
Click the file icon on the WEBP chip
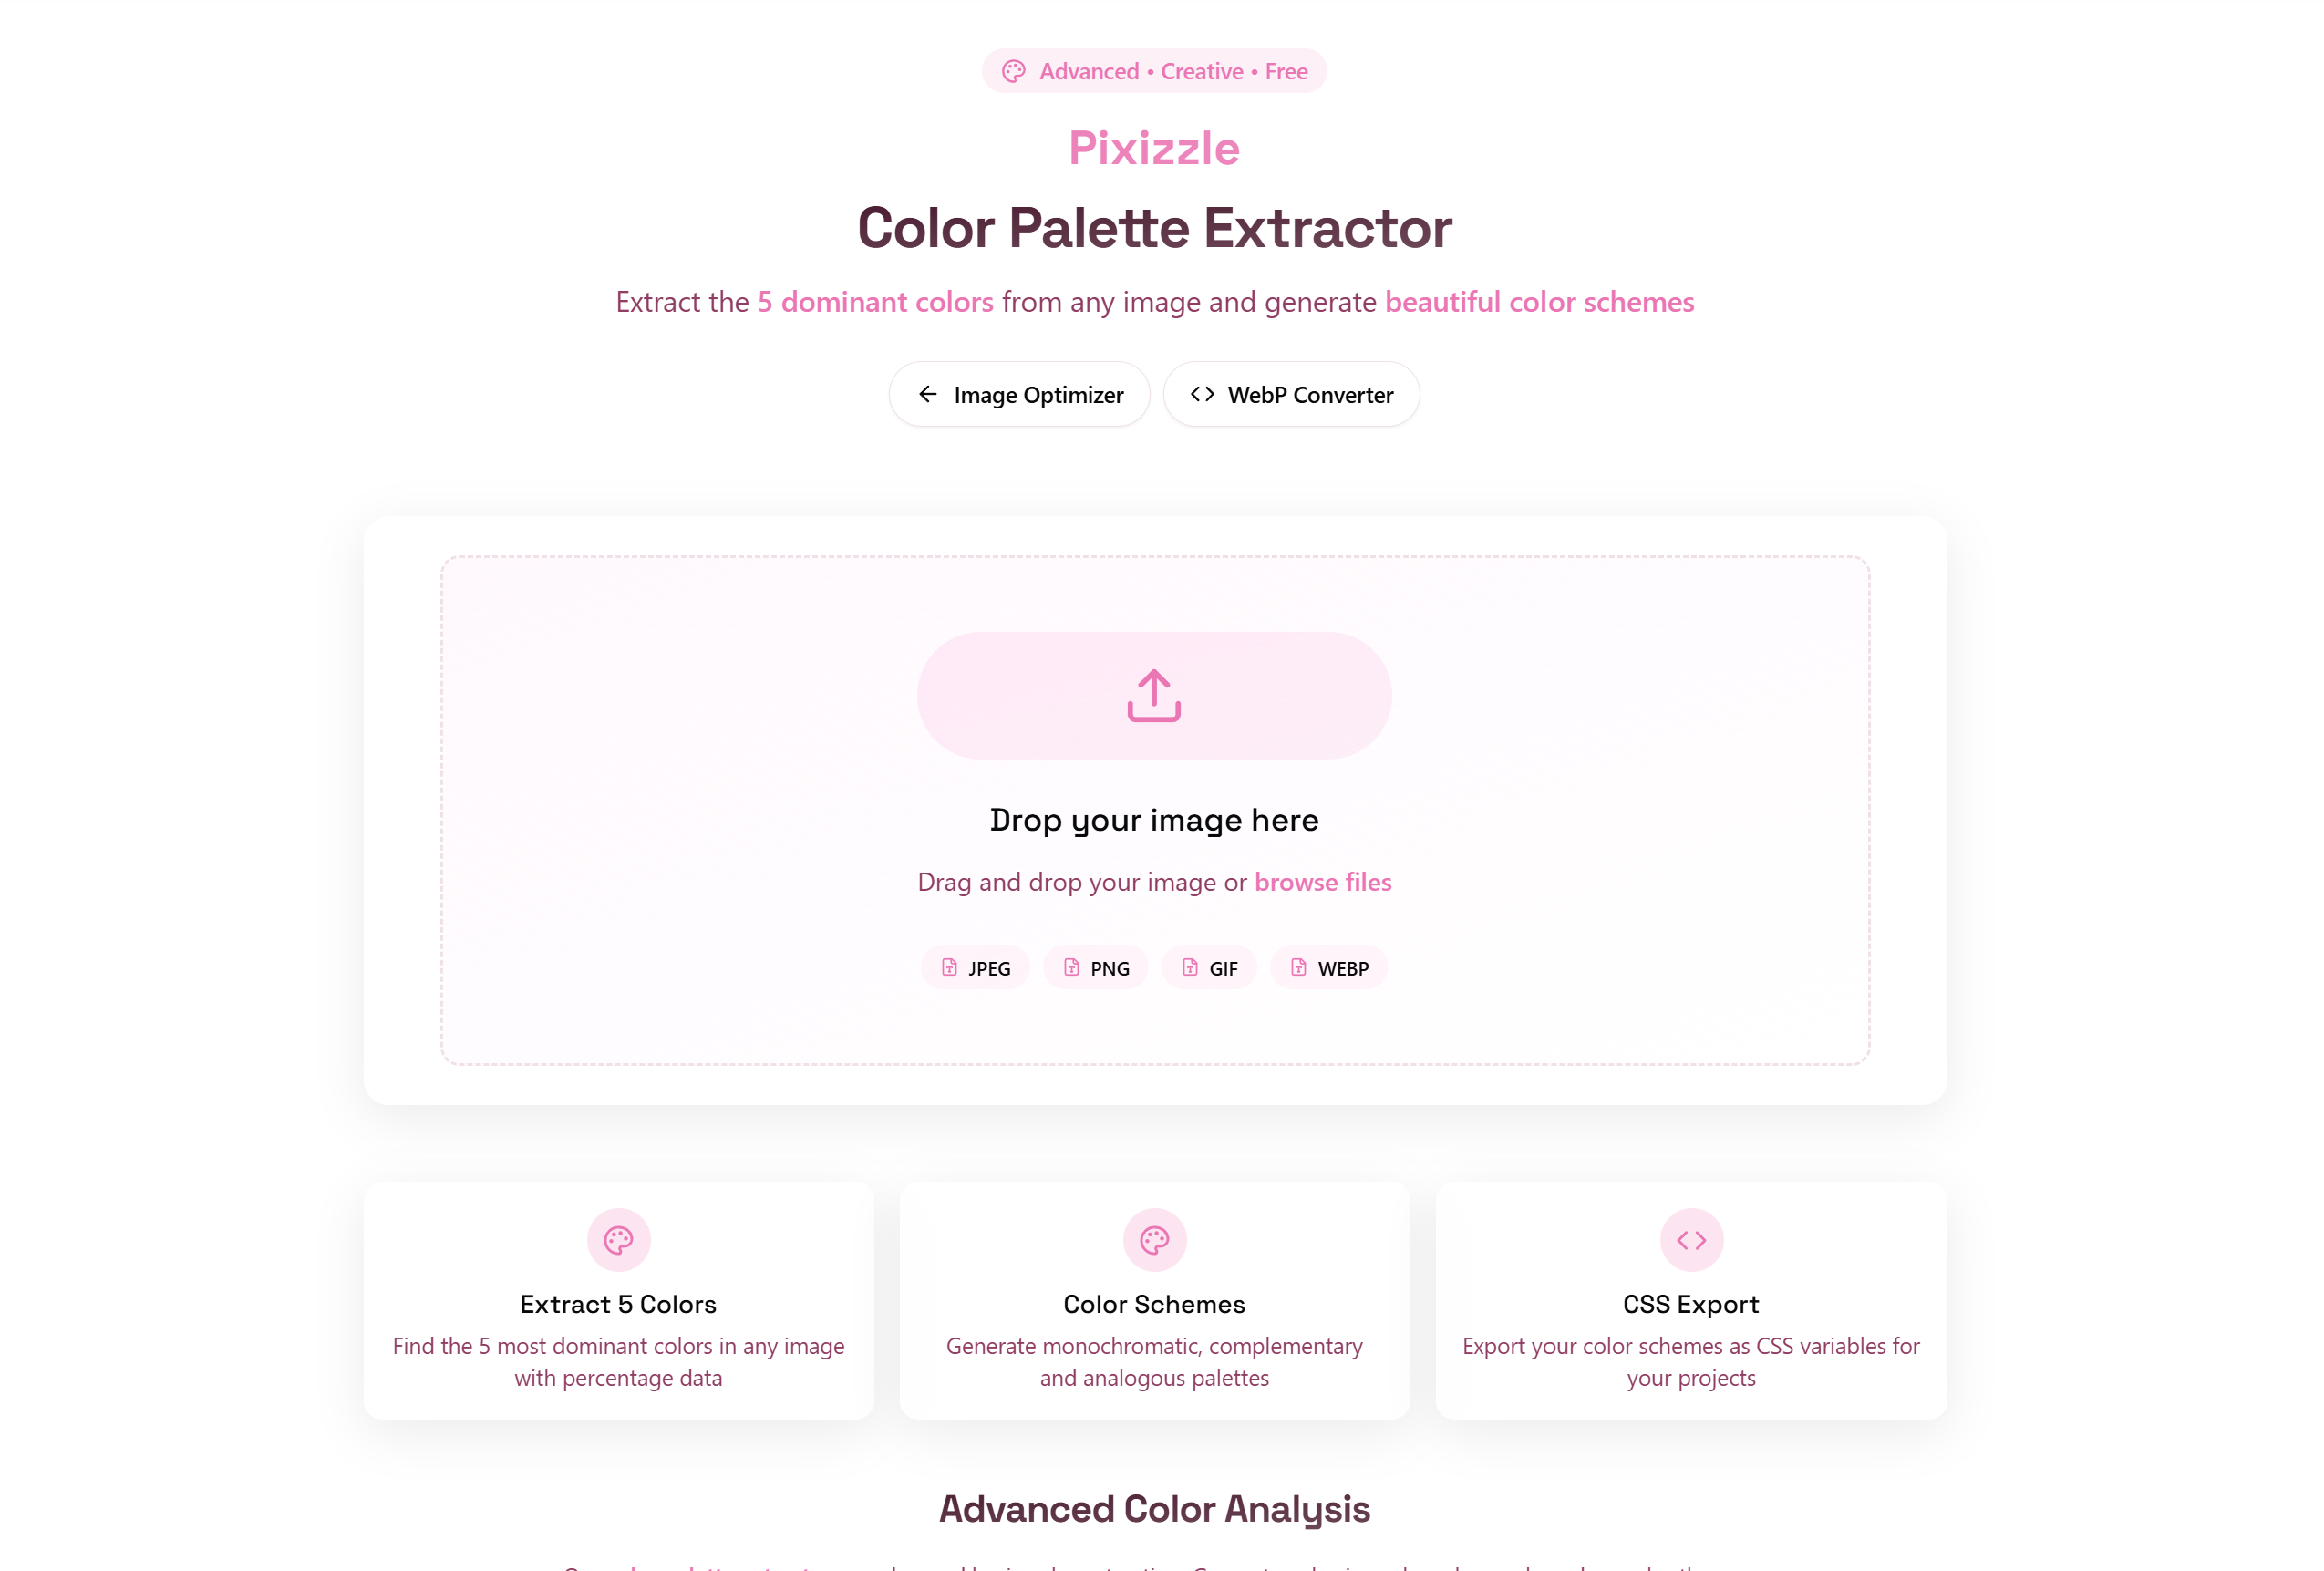[x=1298, y=967]
